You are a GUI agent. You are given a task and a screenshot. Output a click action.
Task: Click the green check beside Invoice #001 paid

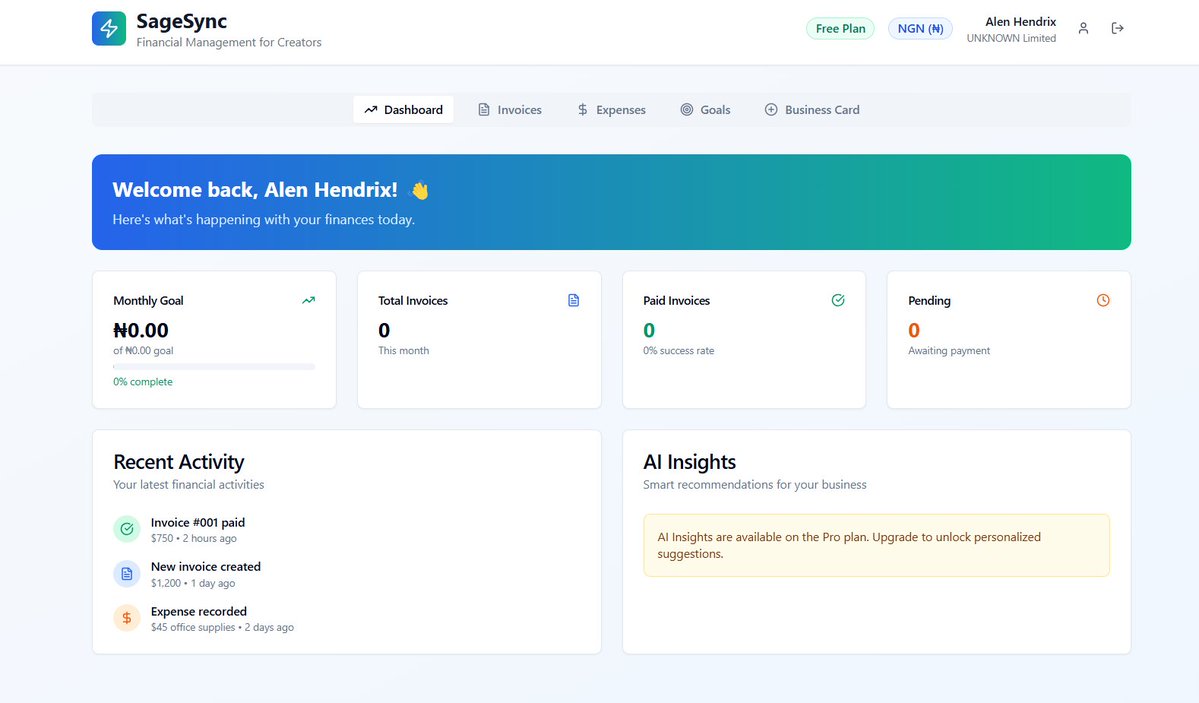pyautogui.click(x=126, y=528)
